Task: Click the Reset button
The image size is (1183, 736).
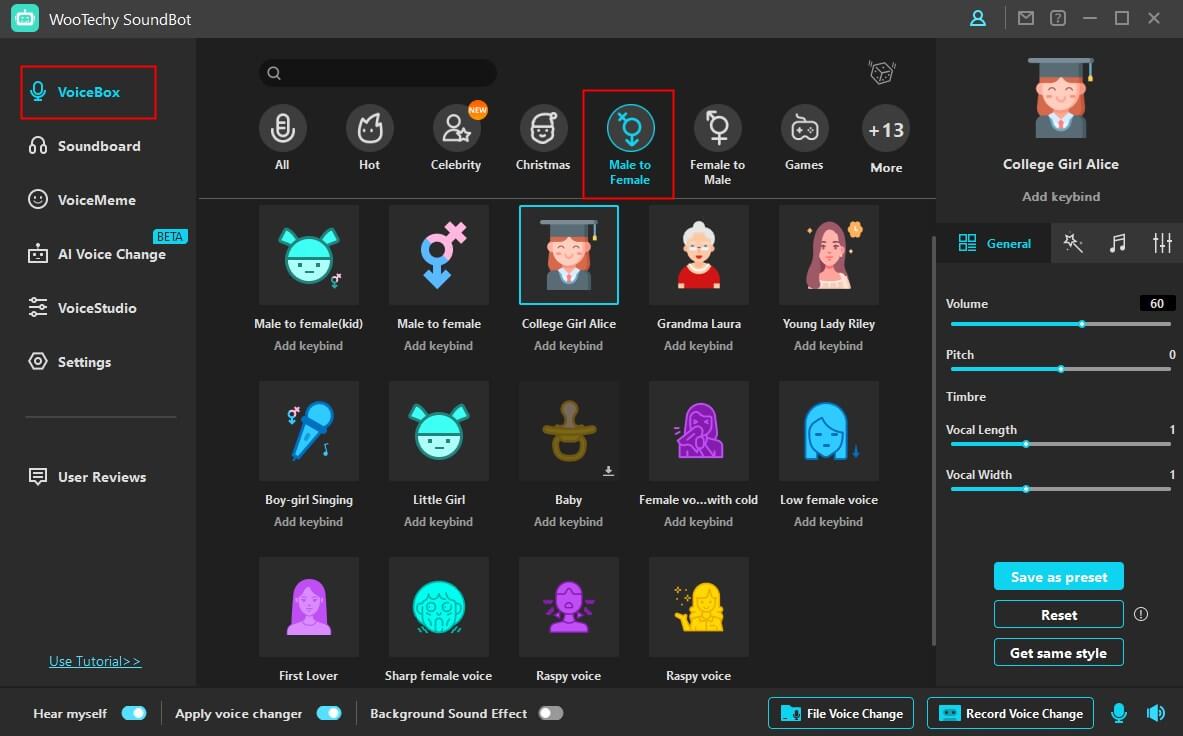Action: [1059, 615]
